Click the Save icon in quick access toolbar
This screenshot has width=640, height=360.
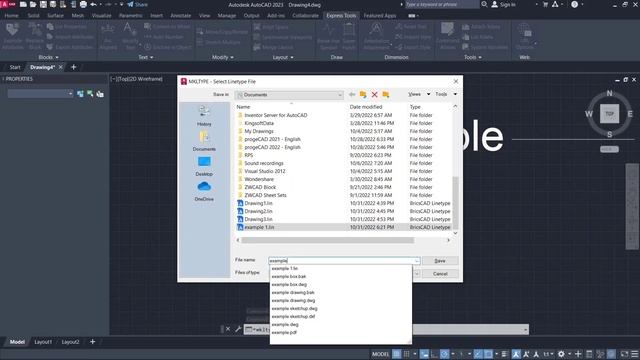point(43,4)
